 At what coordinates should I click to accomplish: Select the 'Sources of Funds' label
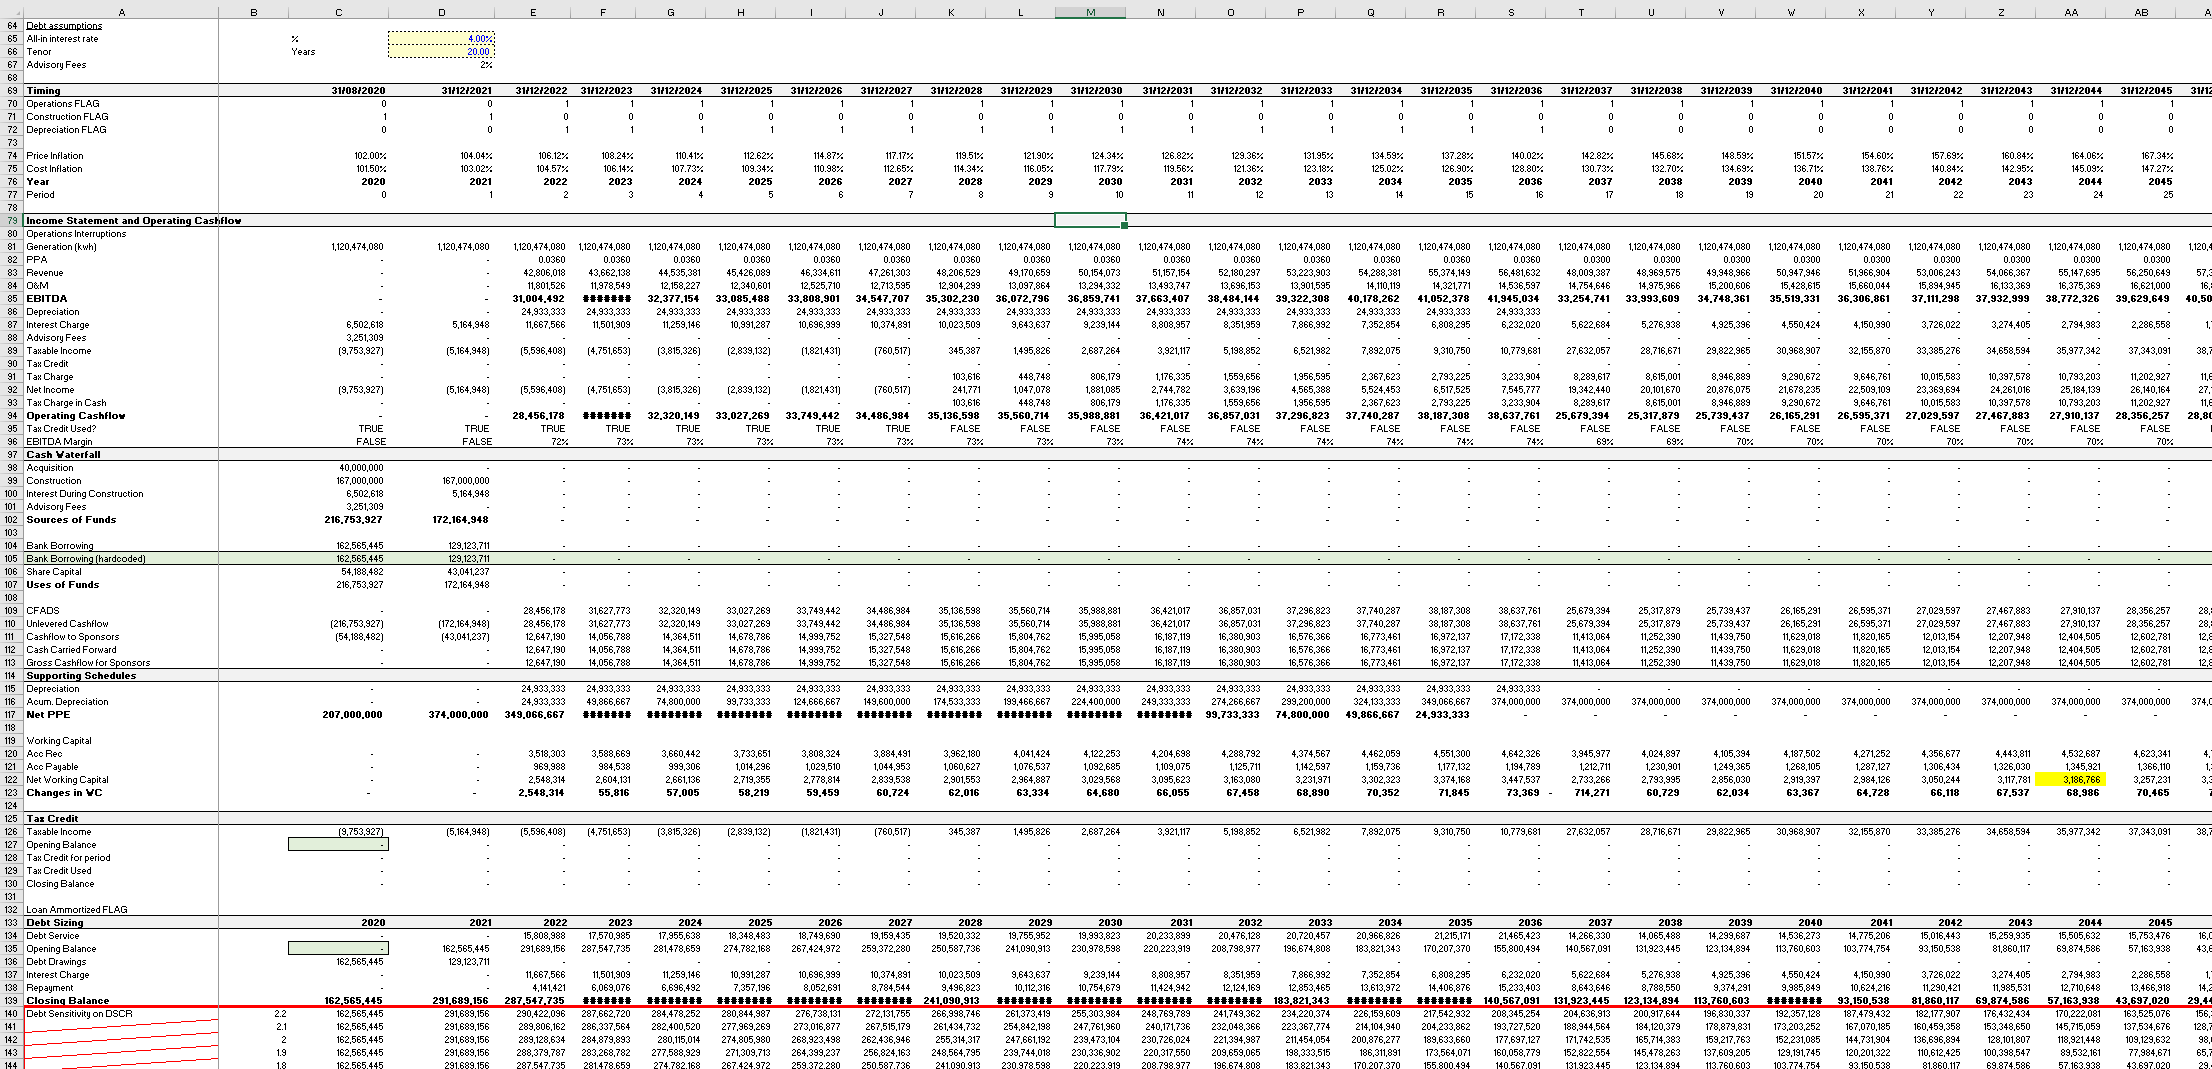click(x=71, y=519)
